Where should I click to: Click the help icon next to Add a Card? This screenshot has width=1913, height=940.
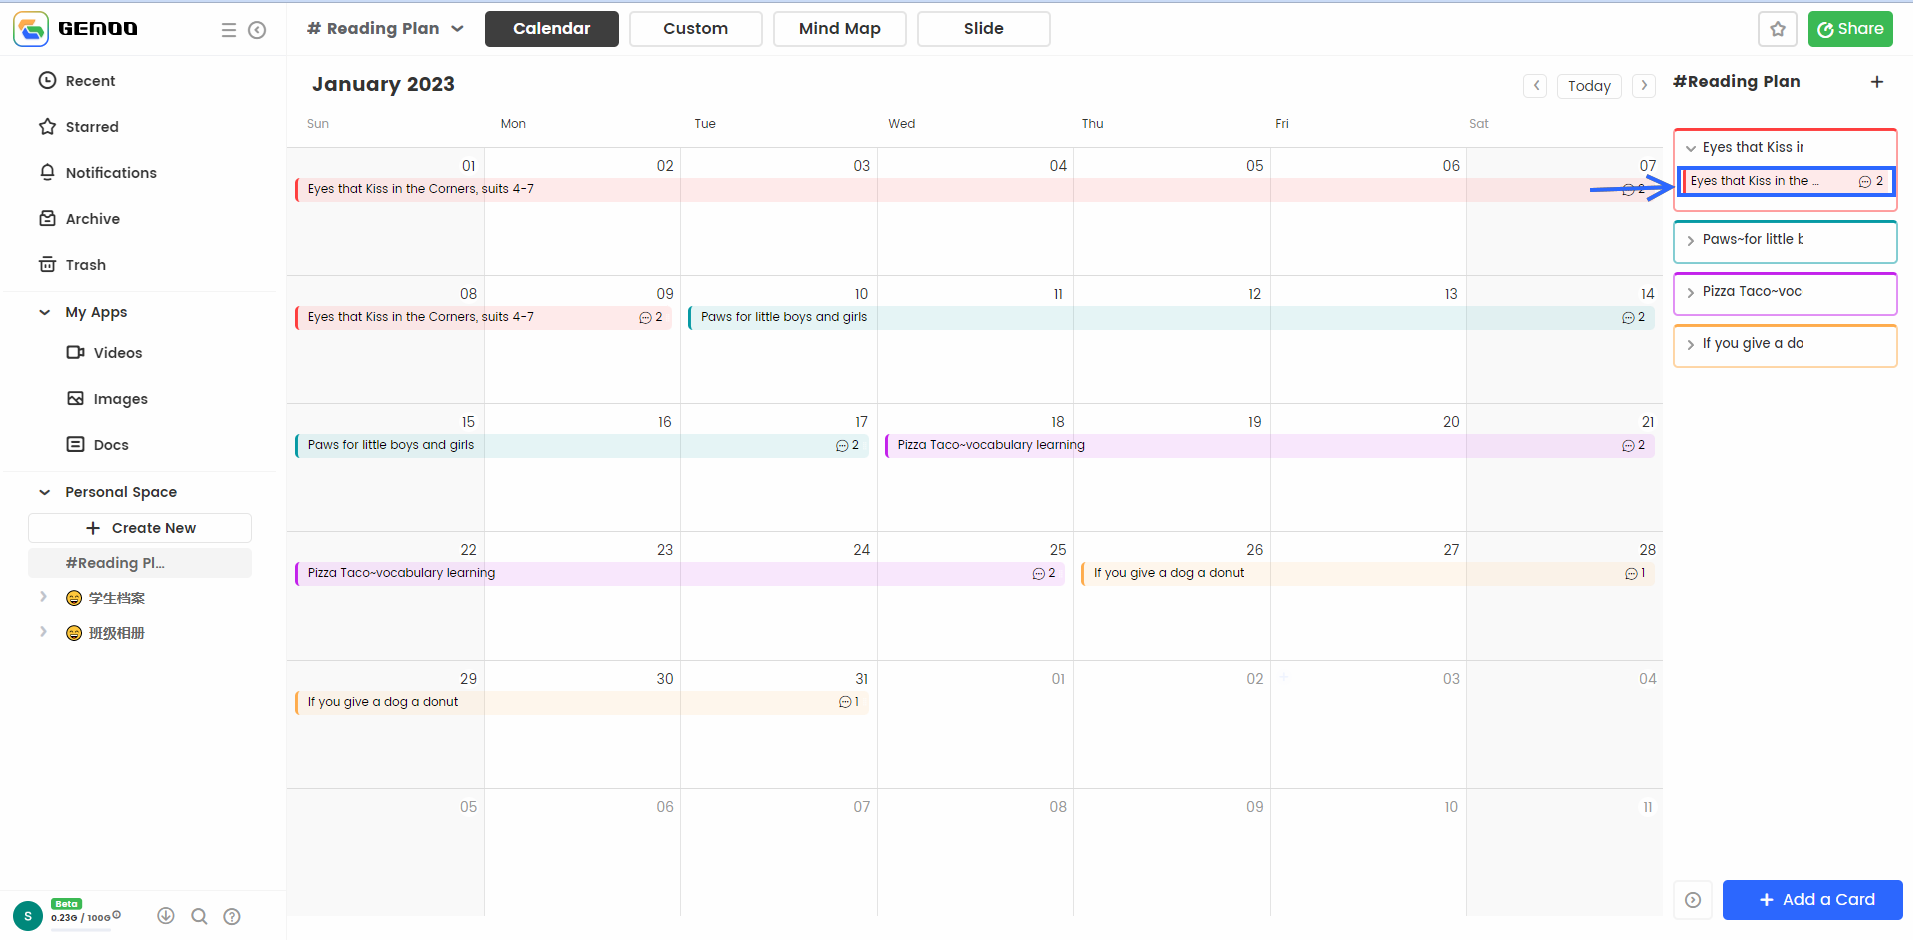point(1693,900)
